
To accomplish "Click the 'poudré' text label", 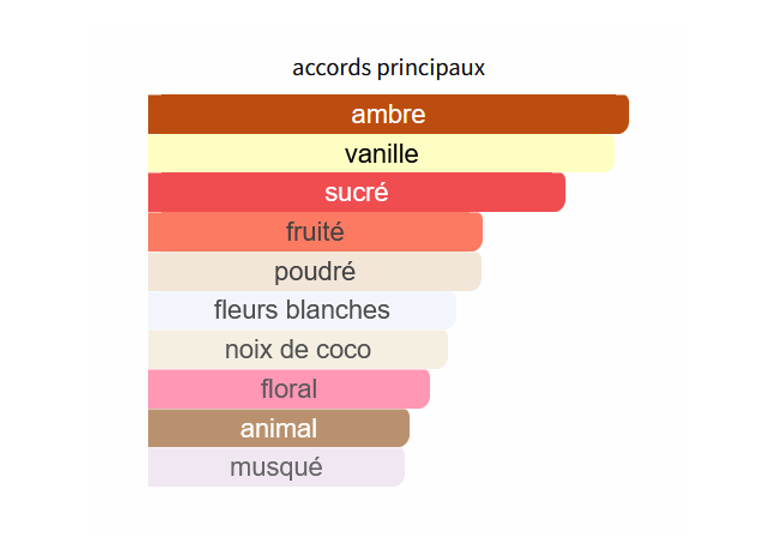I will click(x=315, y=271).
